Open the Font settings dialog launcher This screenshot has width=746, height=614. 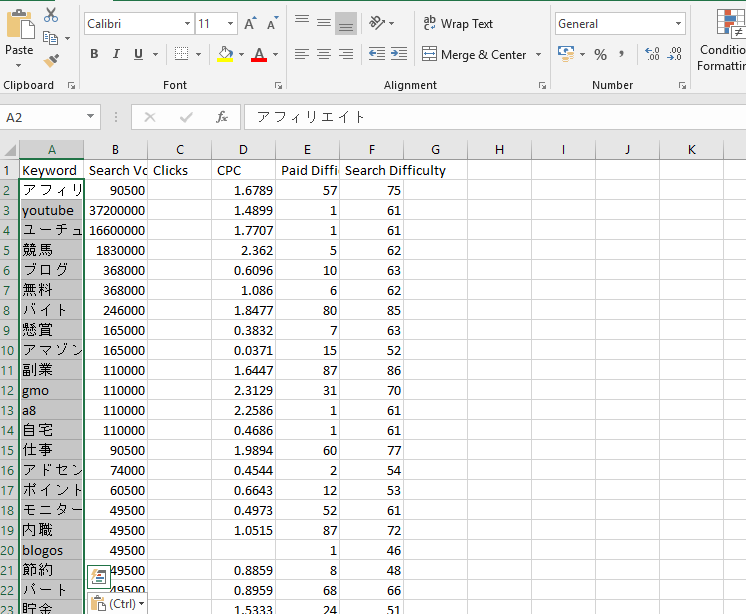tap(278, 86)
